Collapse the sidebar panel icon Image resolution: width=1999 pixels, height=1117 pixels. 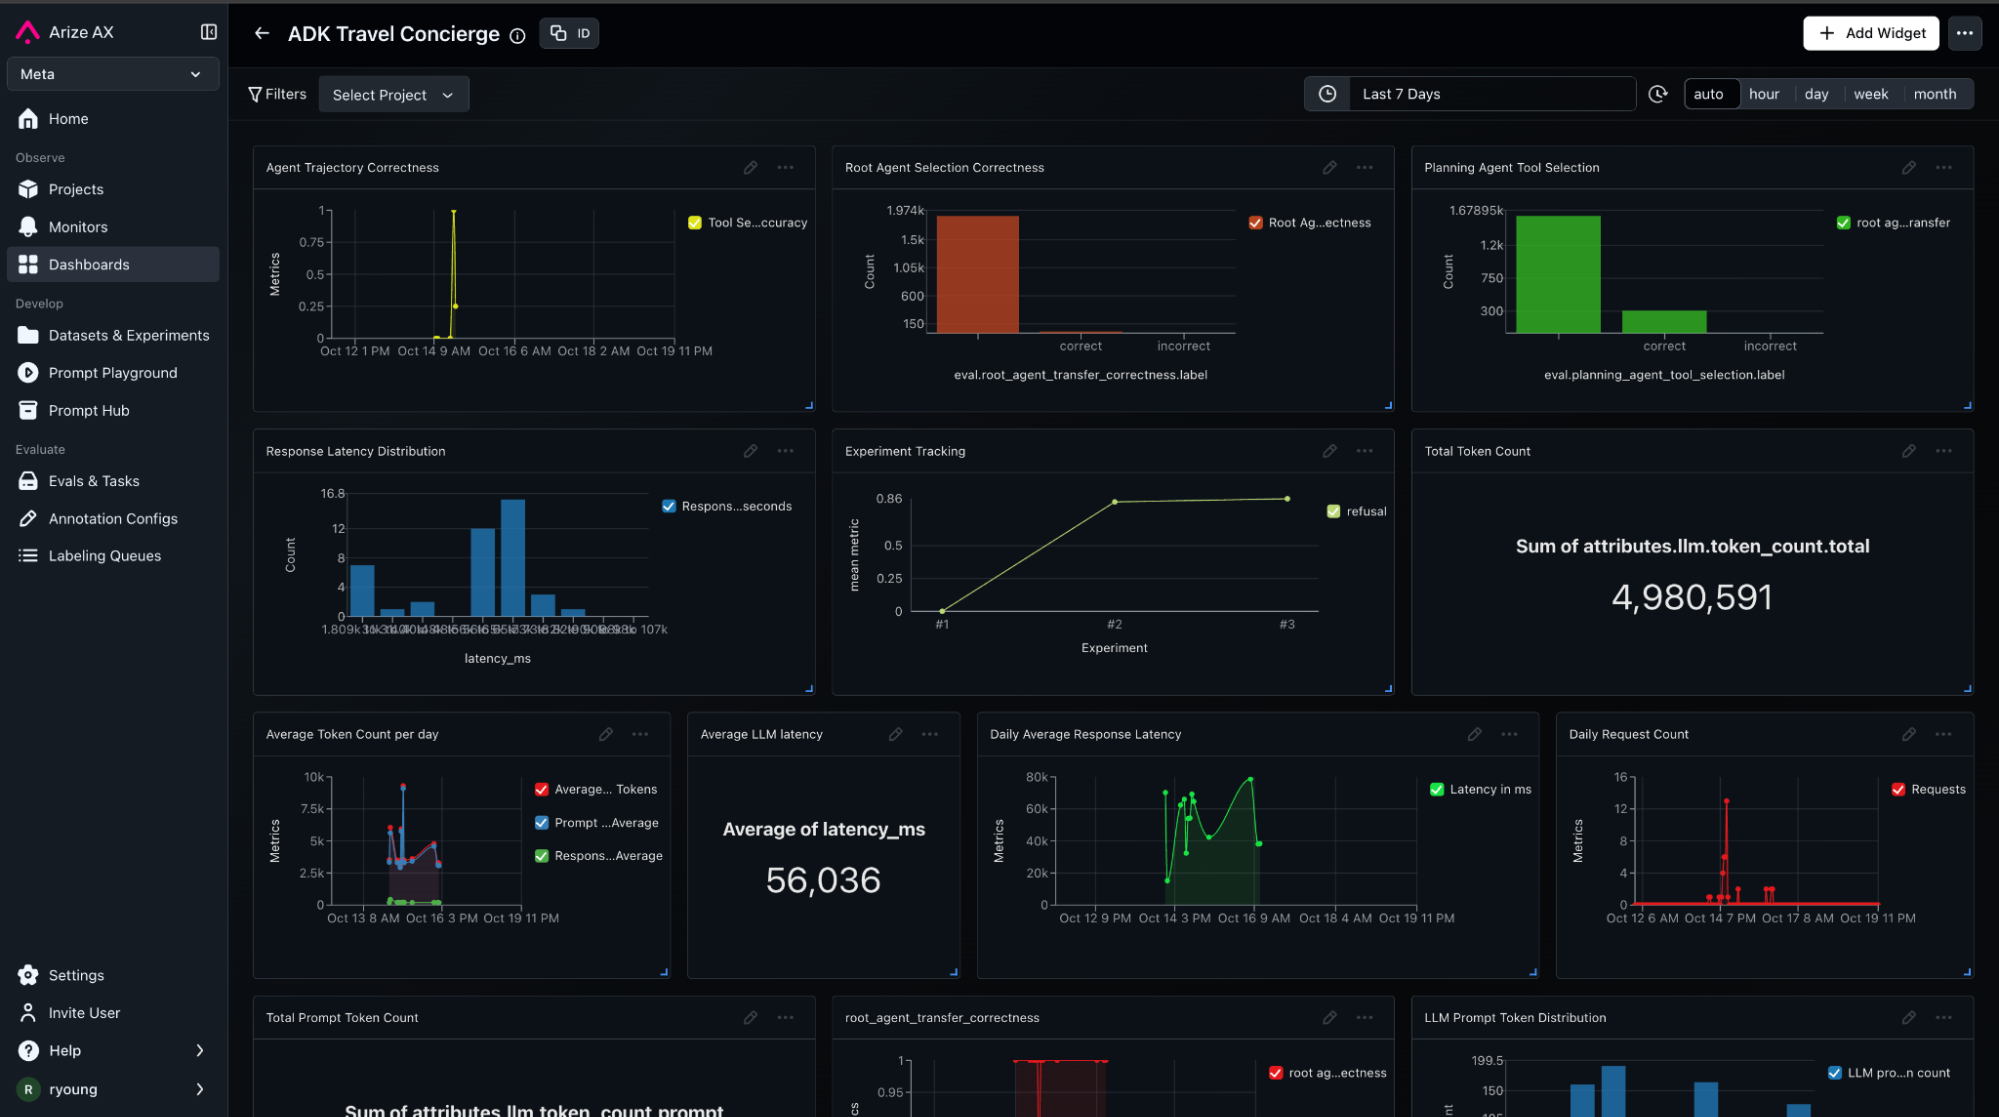tap(208, 32)
